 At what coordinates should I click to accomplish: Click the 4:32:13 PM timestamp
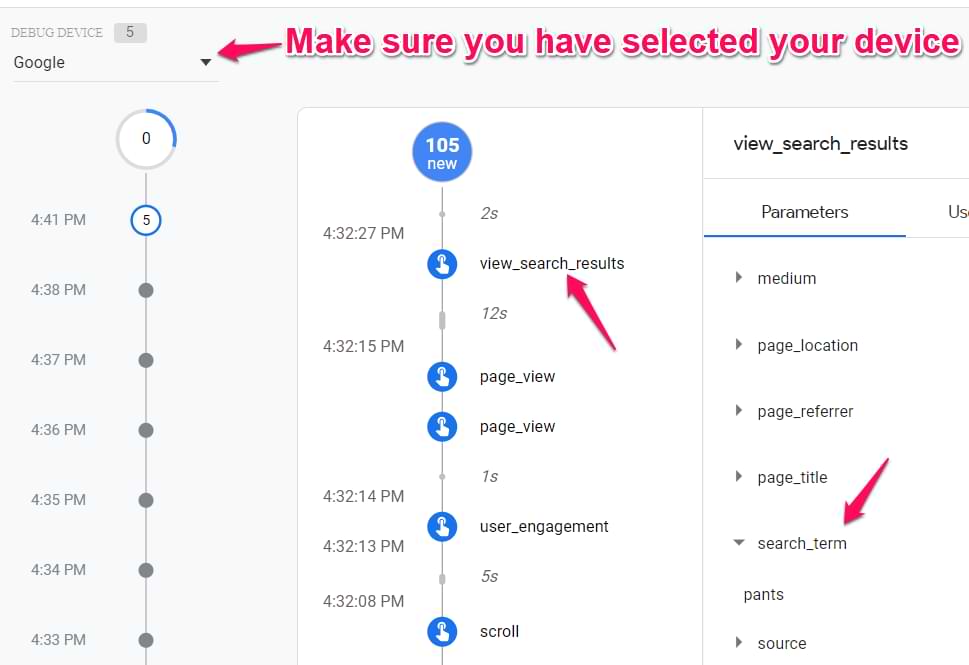click(x=363, y=546)
